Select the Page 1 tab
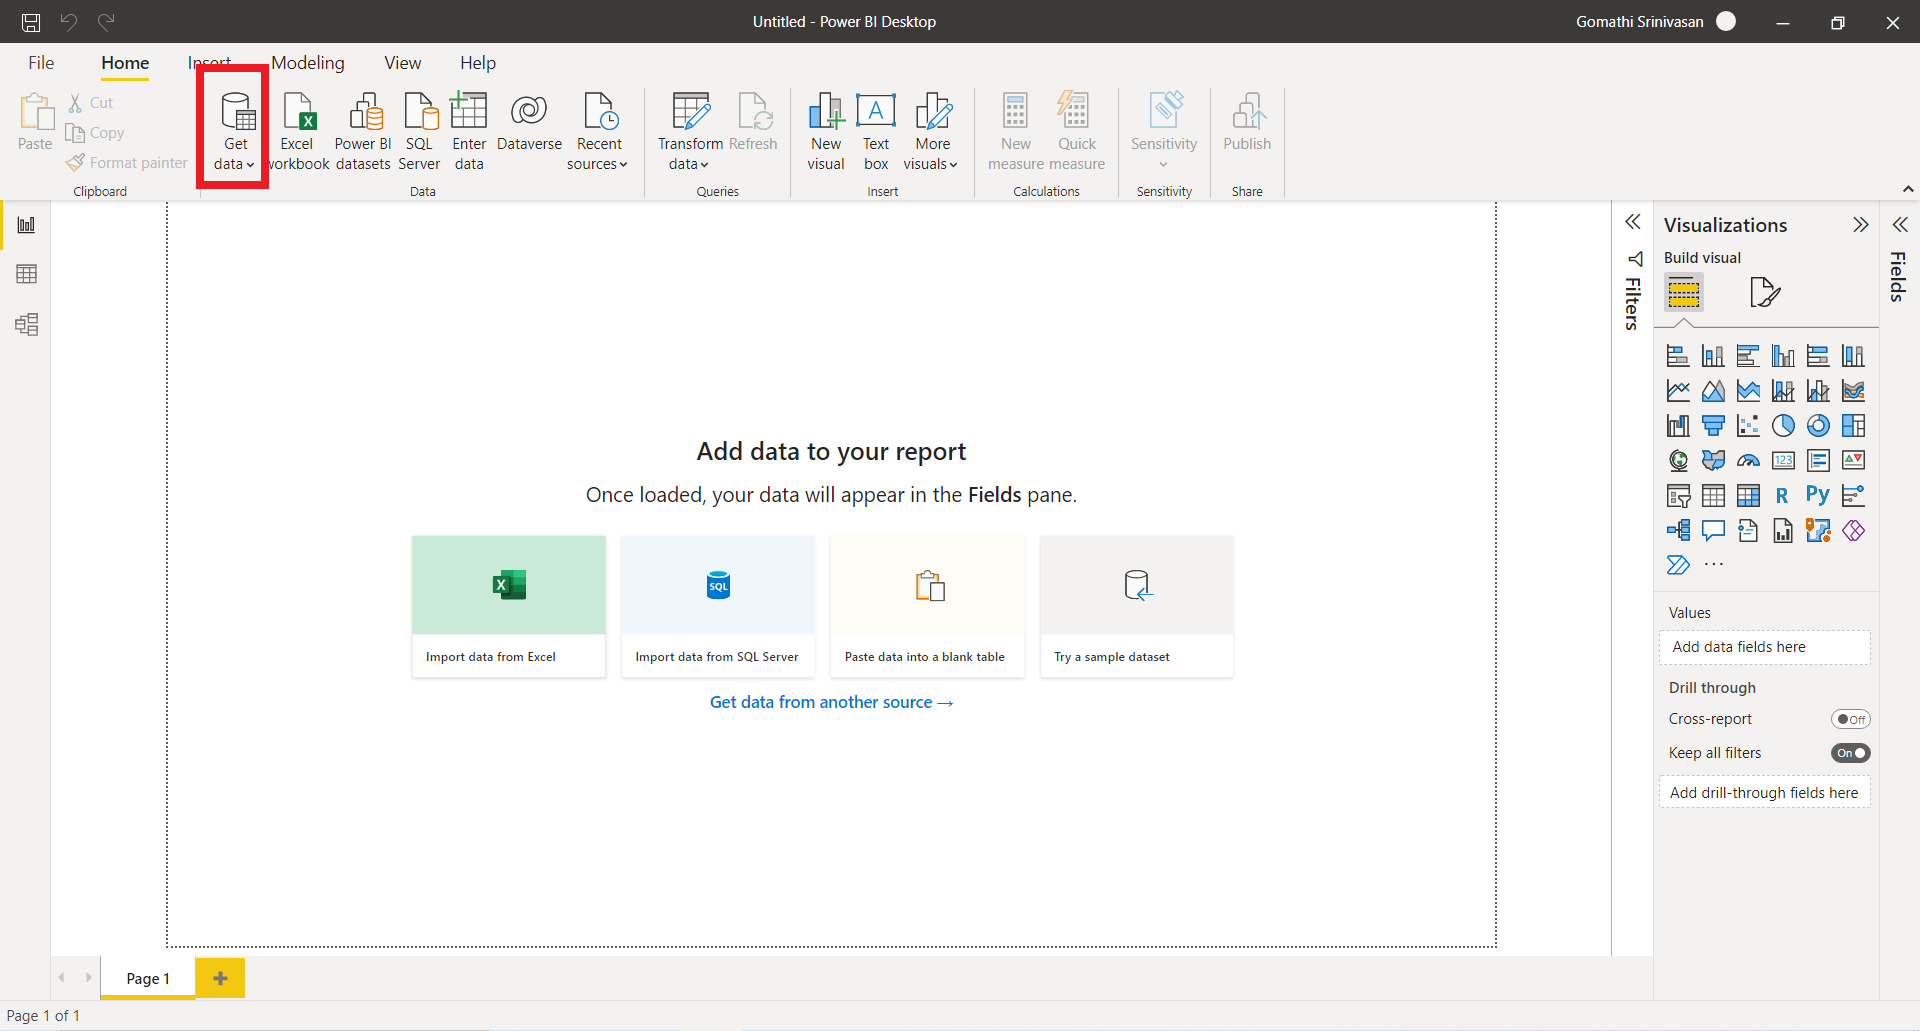 click(x=148, y=978)
